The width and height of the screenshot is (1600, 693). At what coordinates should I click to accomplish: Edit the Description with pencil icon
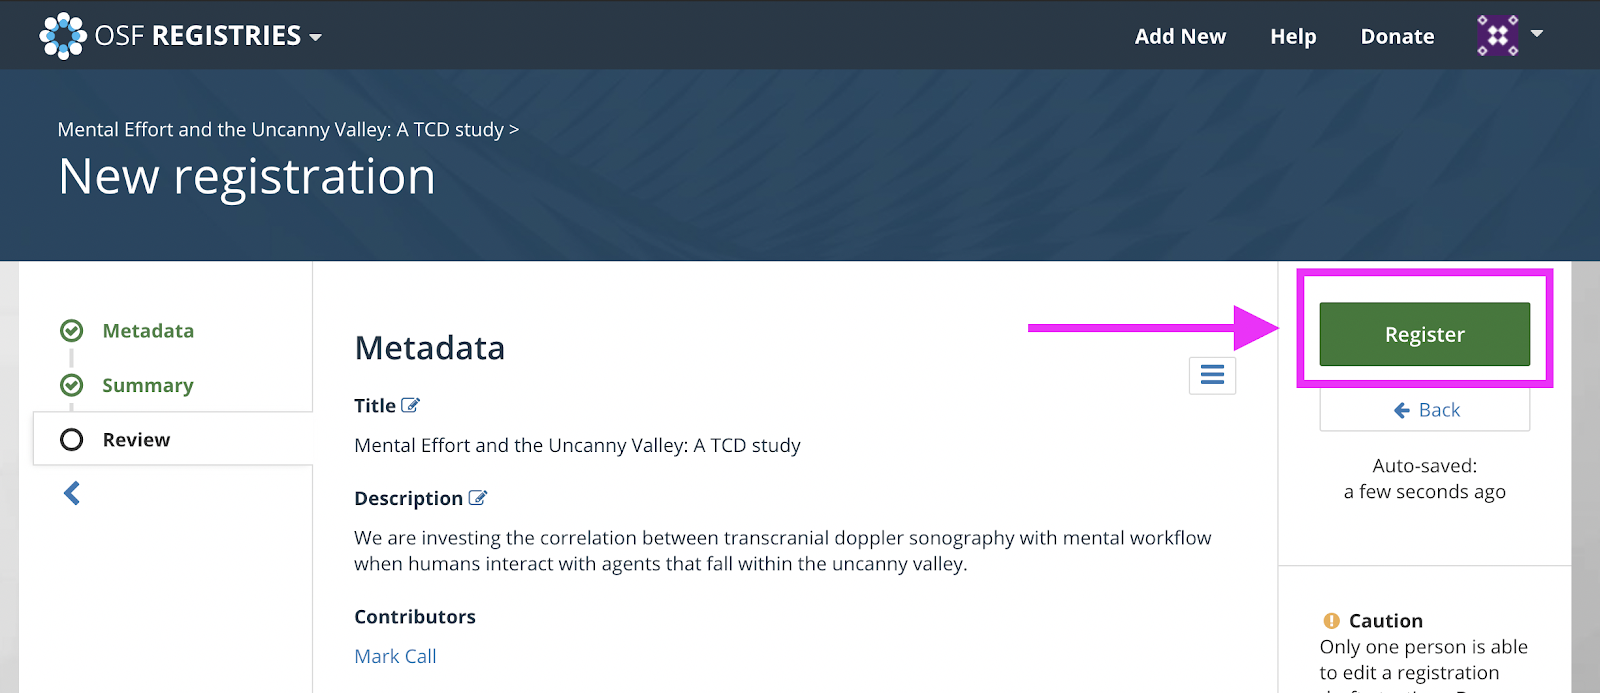coord(478,497)
